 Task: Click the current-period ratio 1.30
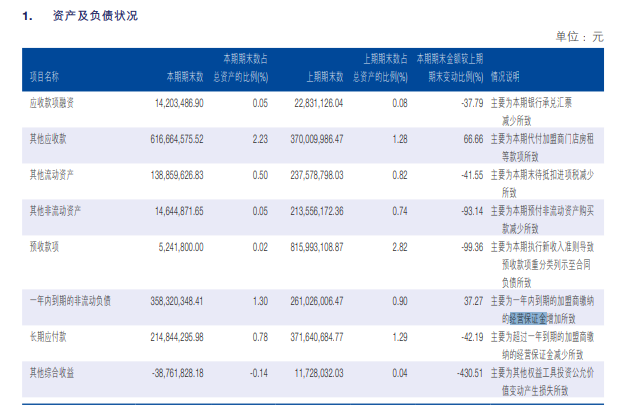[260, 301]
